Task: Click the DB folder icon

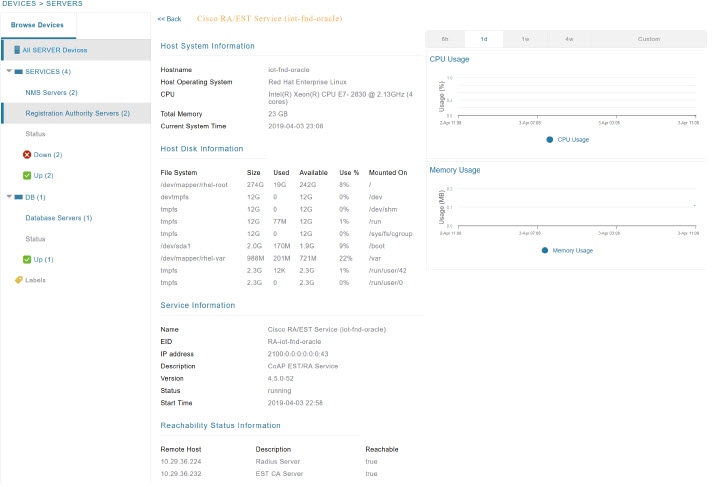Action: [19, 197]
